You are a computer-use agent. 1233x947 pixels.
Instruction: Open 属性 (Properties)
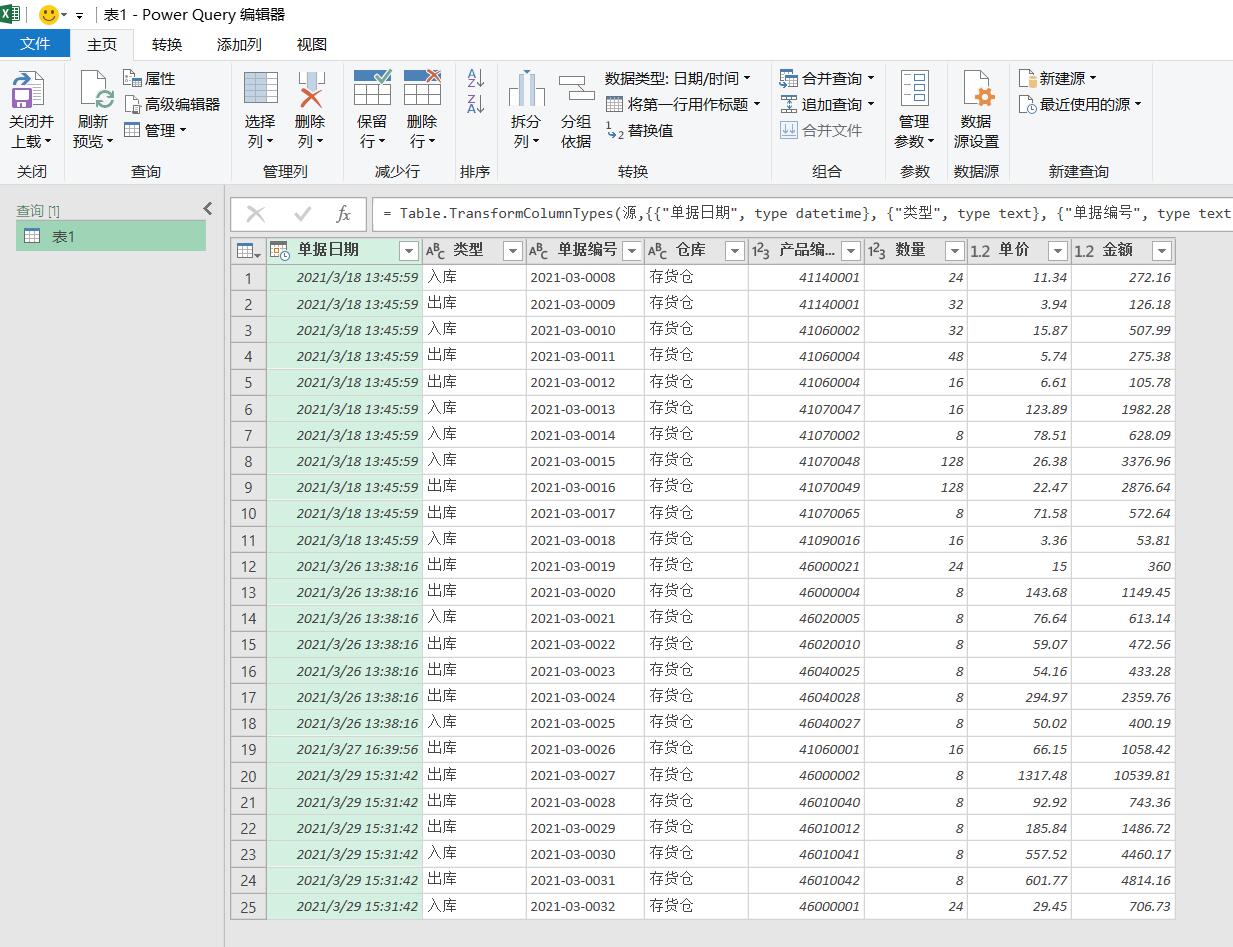(149, 78)
